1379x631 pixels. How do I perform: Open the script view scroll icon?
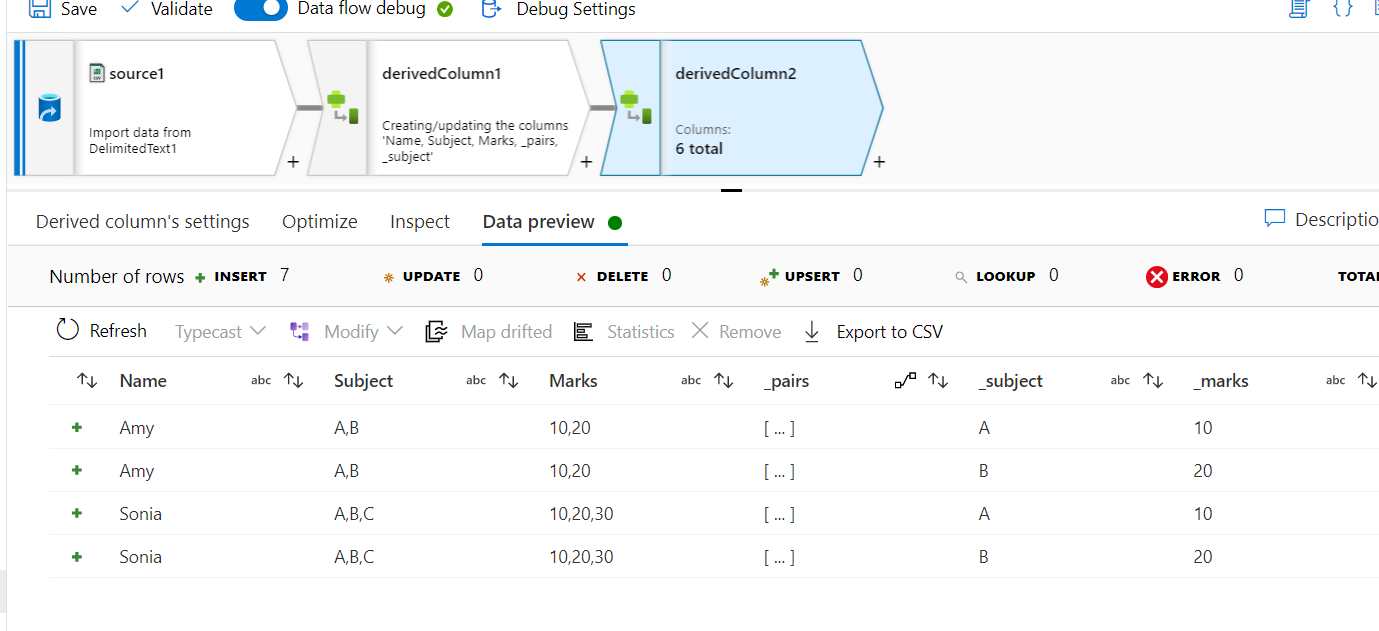(x=1299, y=9)
